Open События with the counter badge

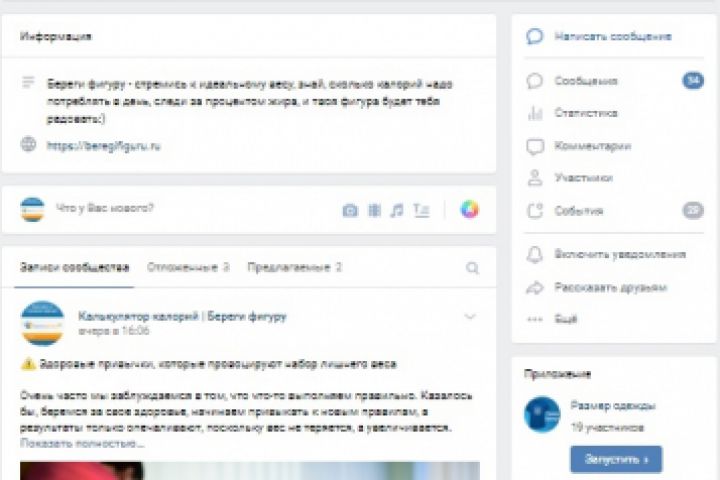(614, 211)
